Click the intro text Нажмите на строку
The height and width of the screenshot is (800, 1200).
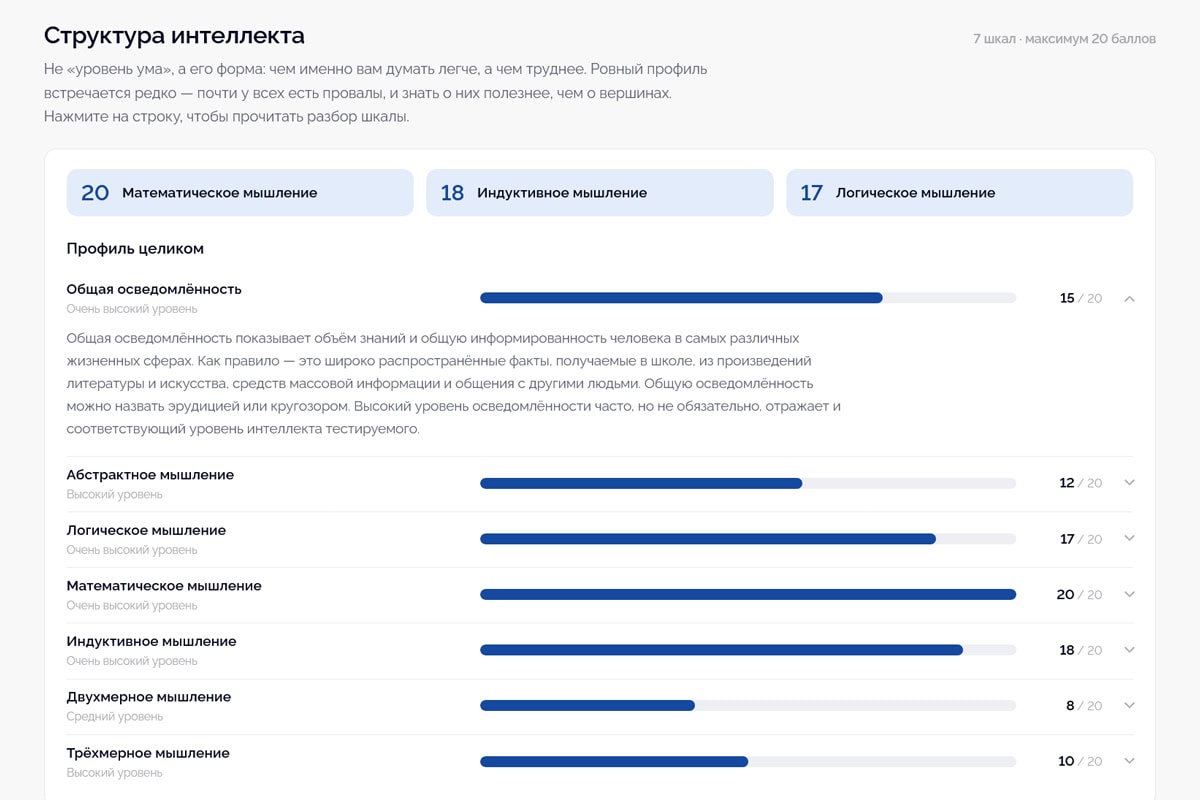pos(226,116)
